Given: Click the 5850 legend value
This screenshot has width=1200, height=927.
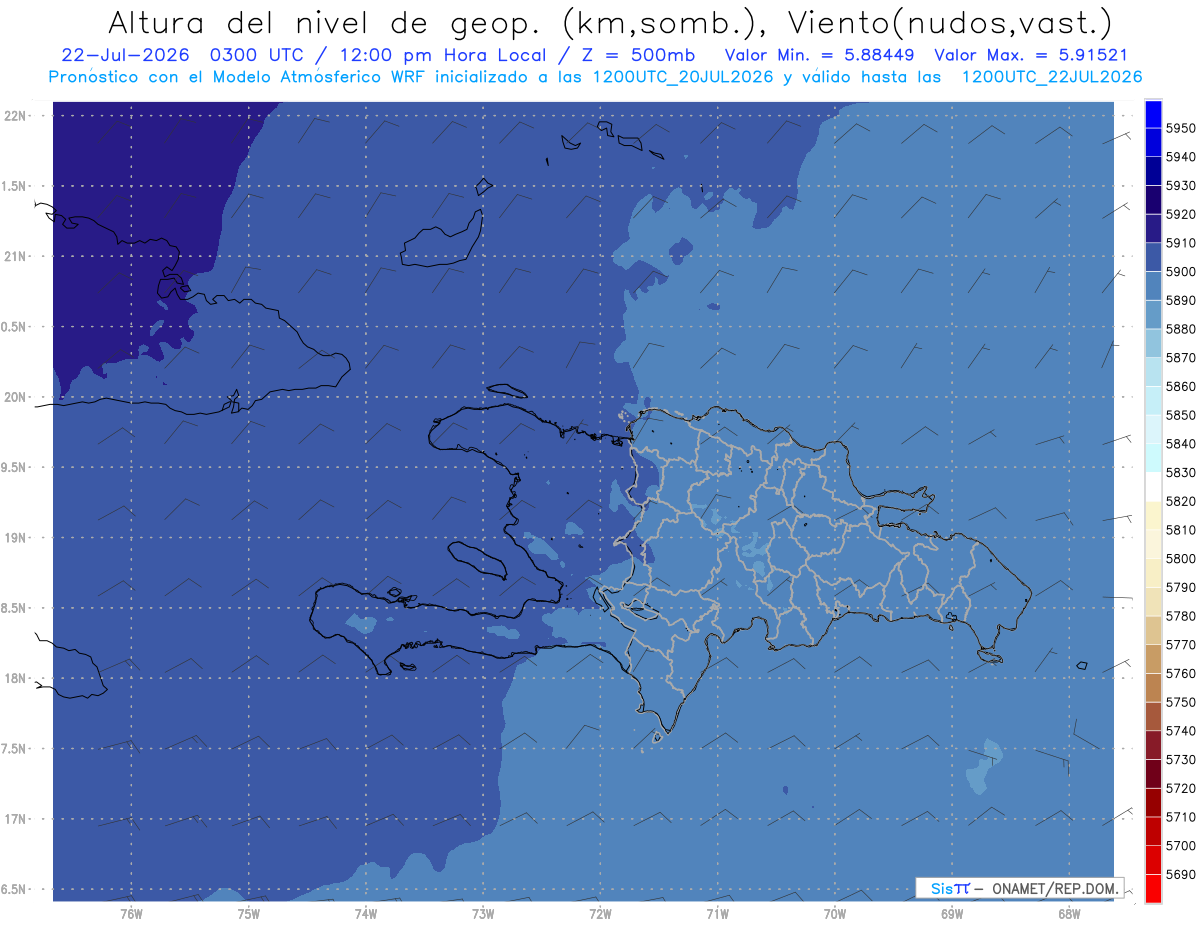Looking at the screenshot, I should [1181, 415].
